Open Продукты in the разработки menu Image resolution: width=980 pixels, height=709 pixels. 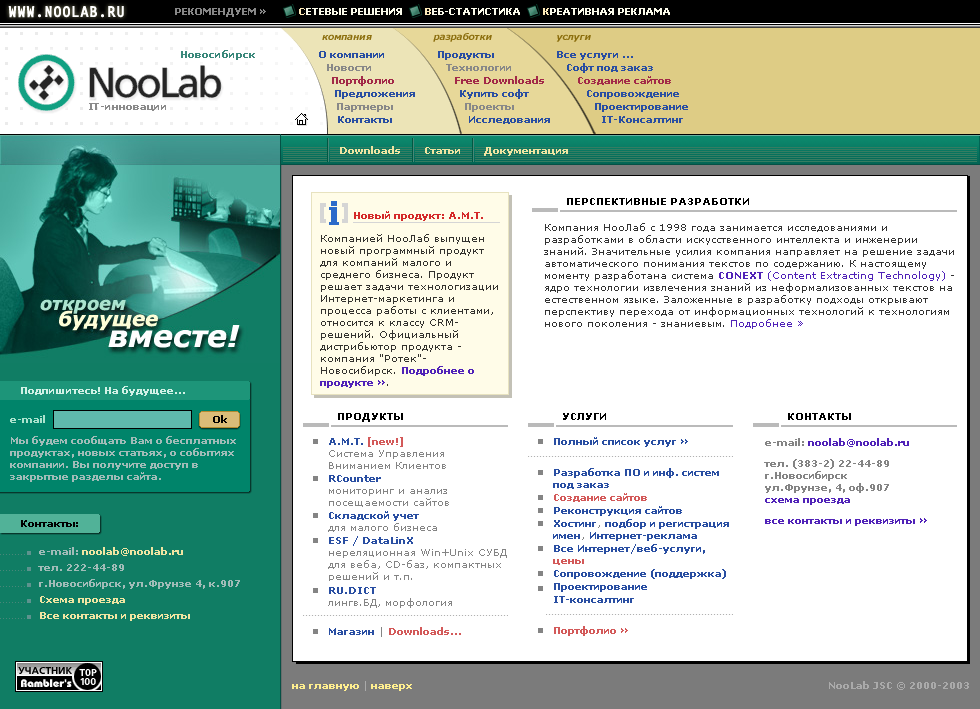[x=466, y=54]
